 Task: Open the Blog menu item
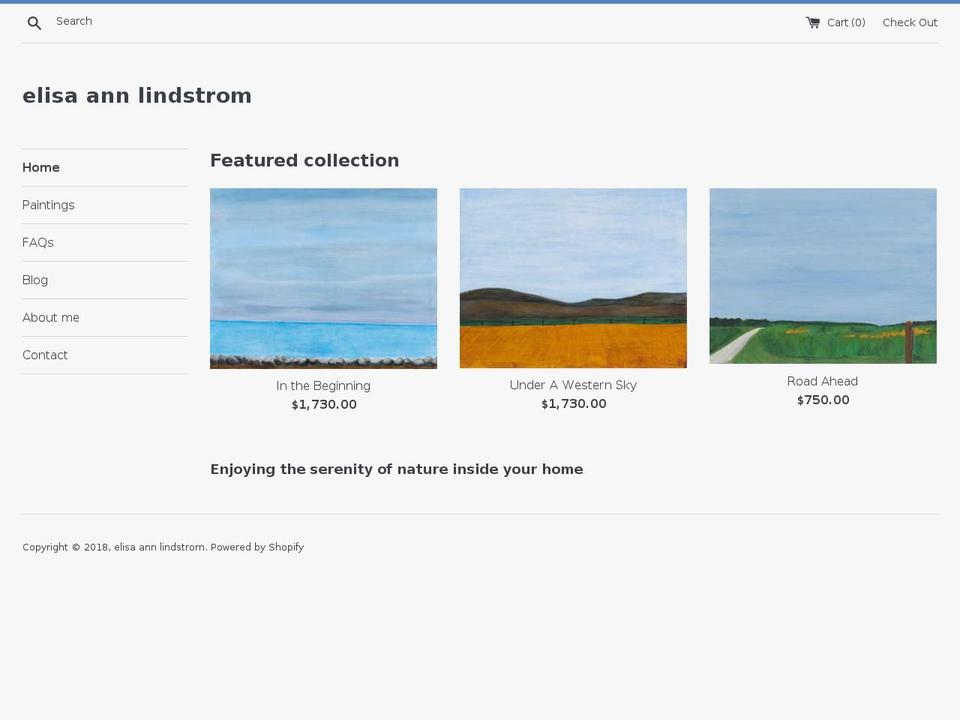pyautogui.click(x=35, y=280)
